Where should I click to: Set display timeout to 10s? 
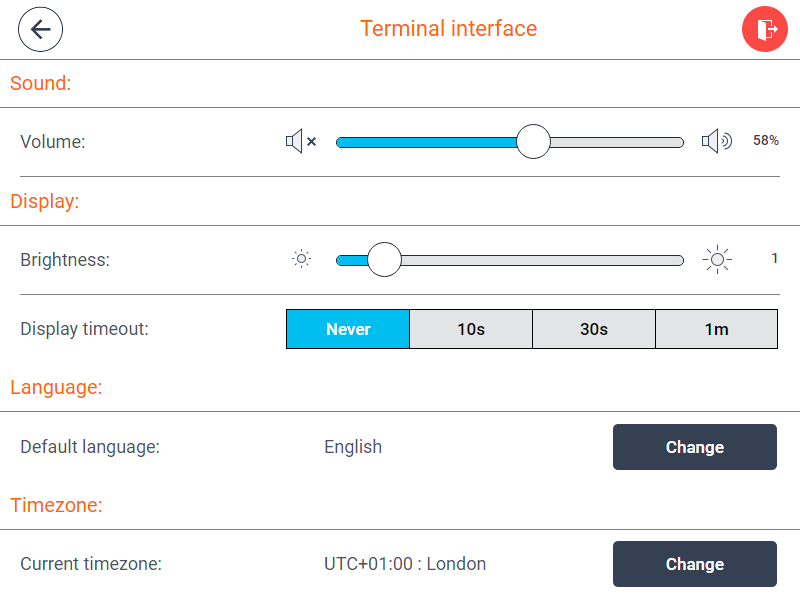[x=471, y=329]
